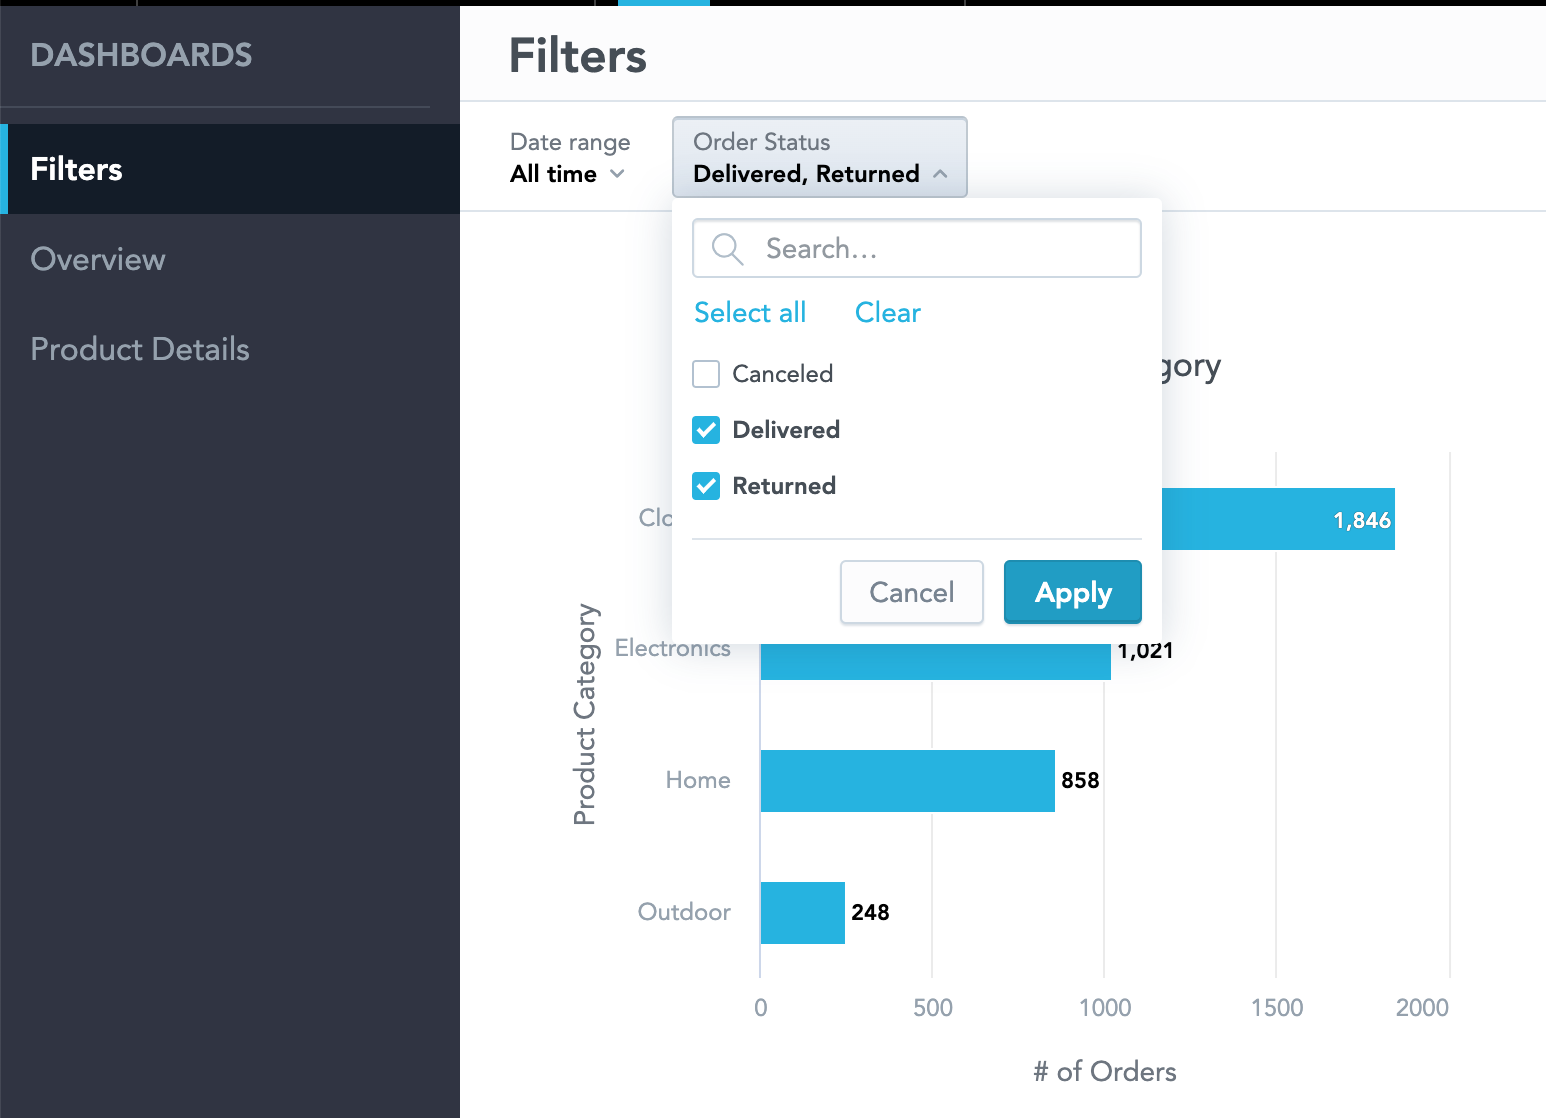Cancel the order status filter changes
The image size is (1546, 1118).
coord(911,591)
